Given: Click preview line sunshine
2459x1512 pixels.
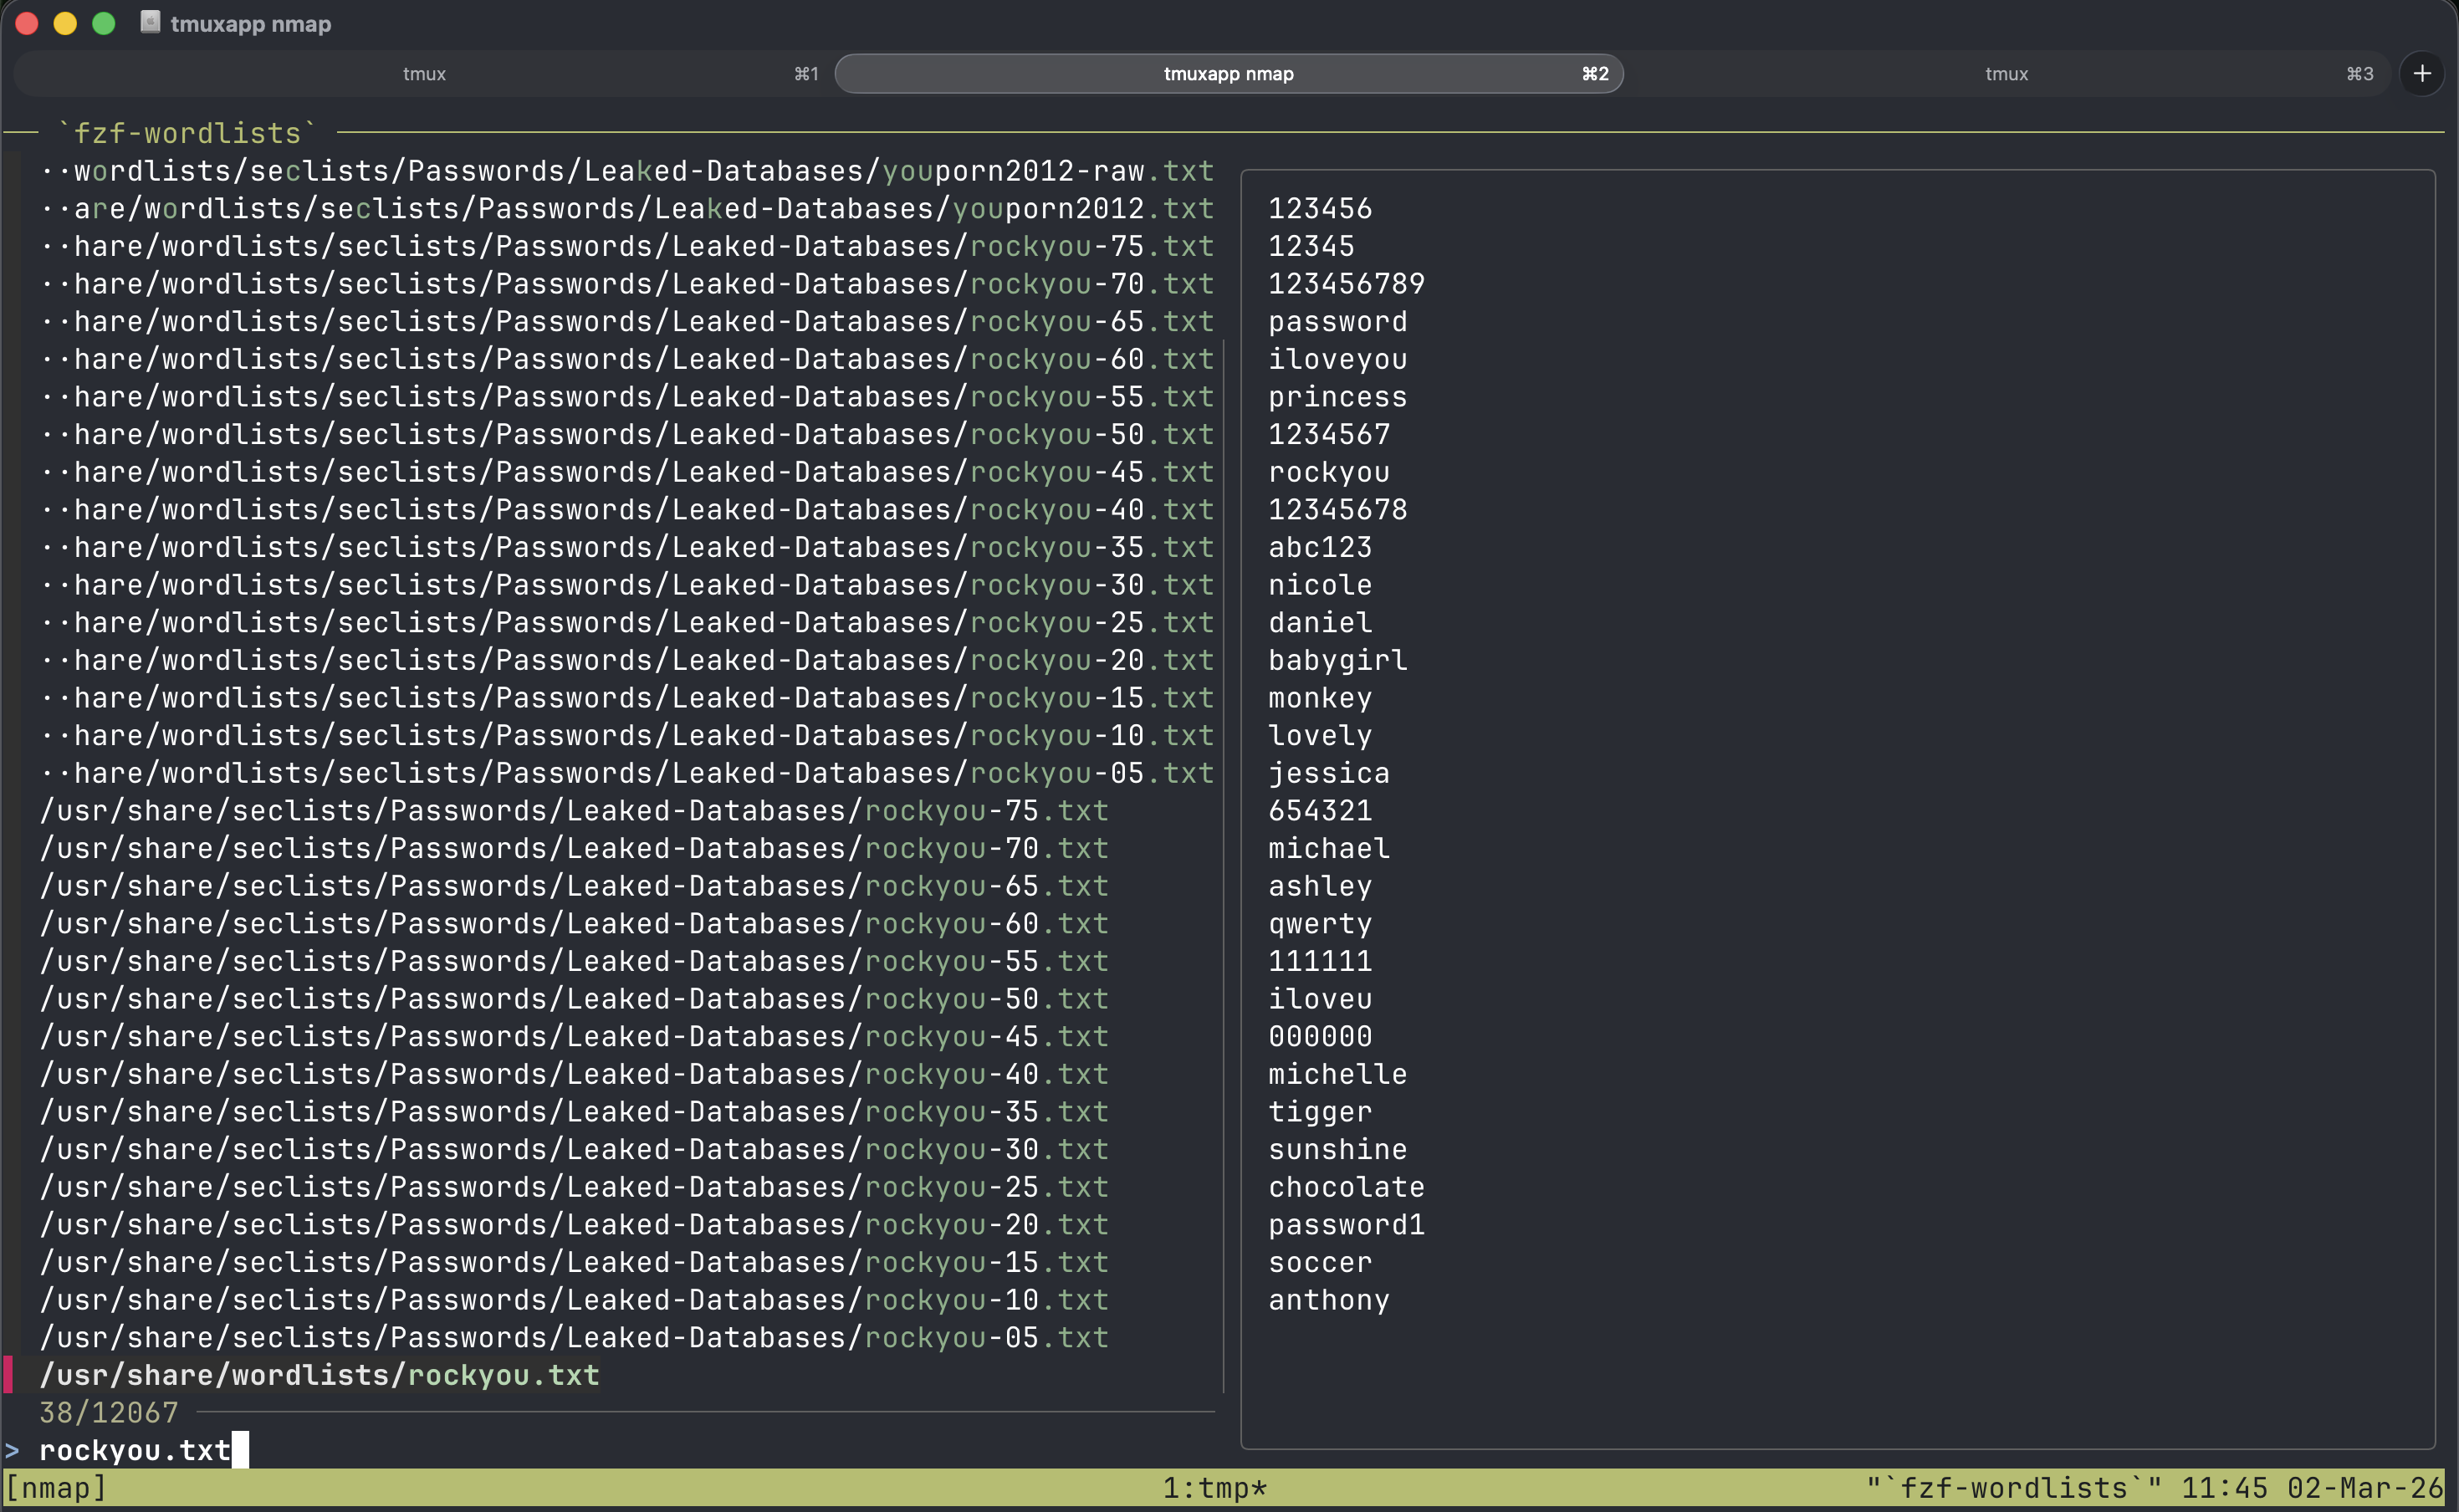Looking at the screenshot, I should point(1337,1150).
